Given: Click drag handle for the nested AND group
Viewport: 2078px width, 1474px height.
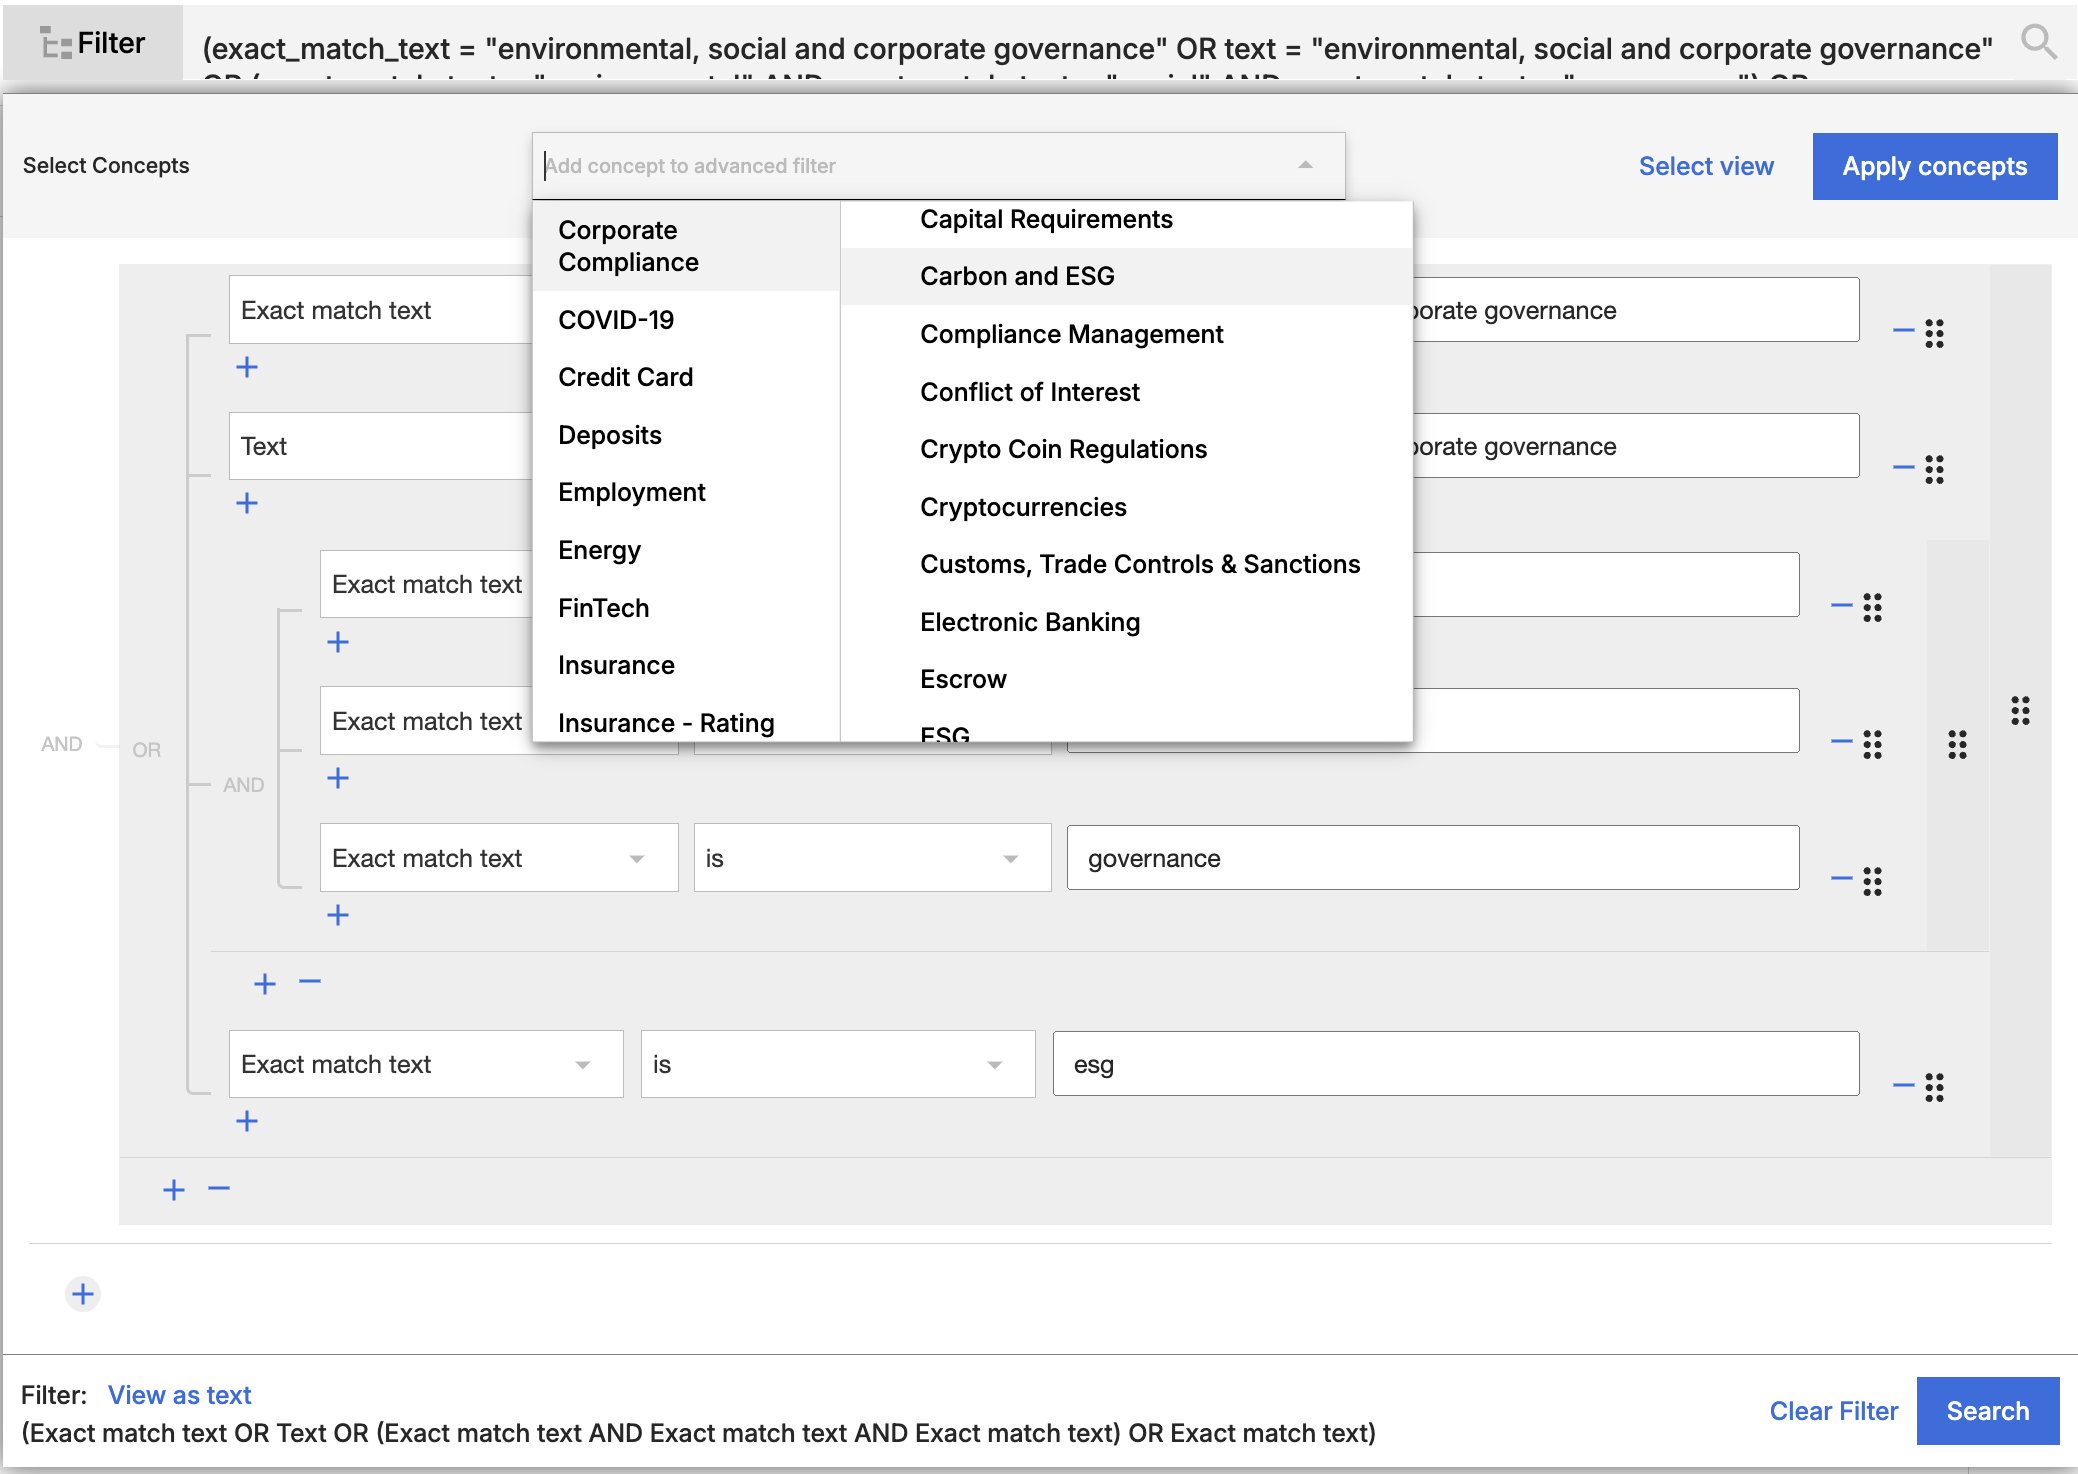Looking at the screenshot, I should pos(1957,744).
